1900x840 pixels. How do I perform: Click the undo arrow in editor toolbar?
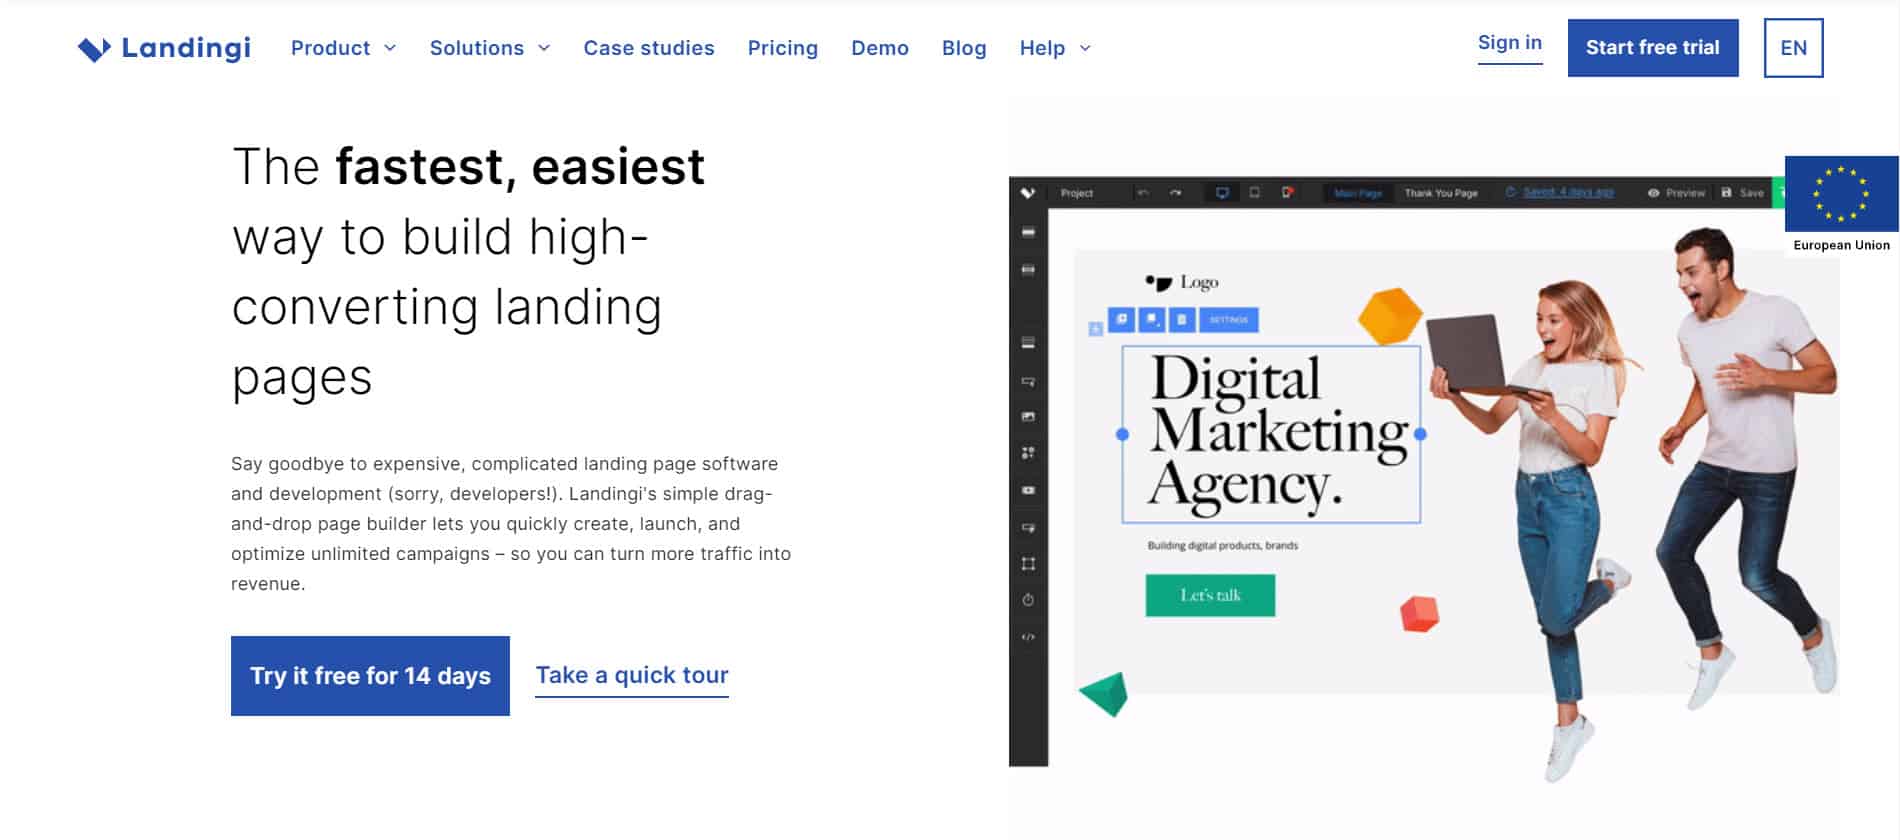[x=1143, y=193]
